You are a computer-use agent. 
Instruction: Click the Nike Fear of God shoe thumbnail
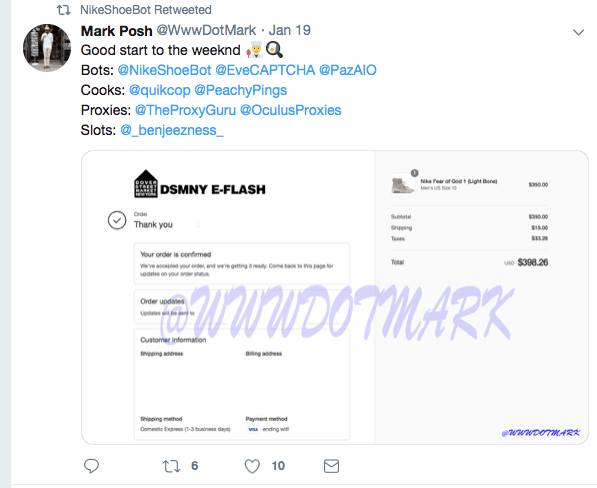click(x=403, y=185)
